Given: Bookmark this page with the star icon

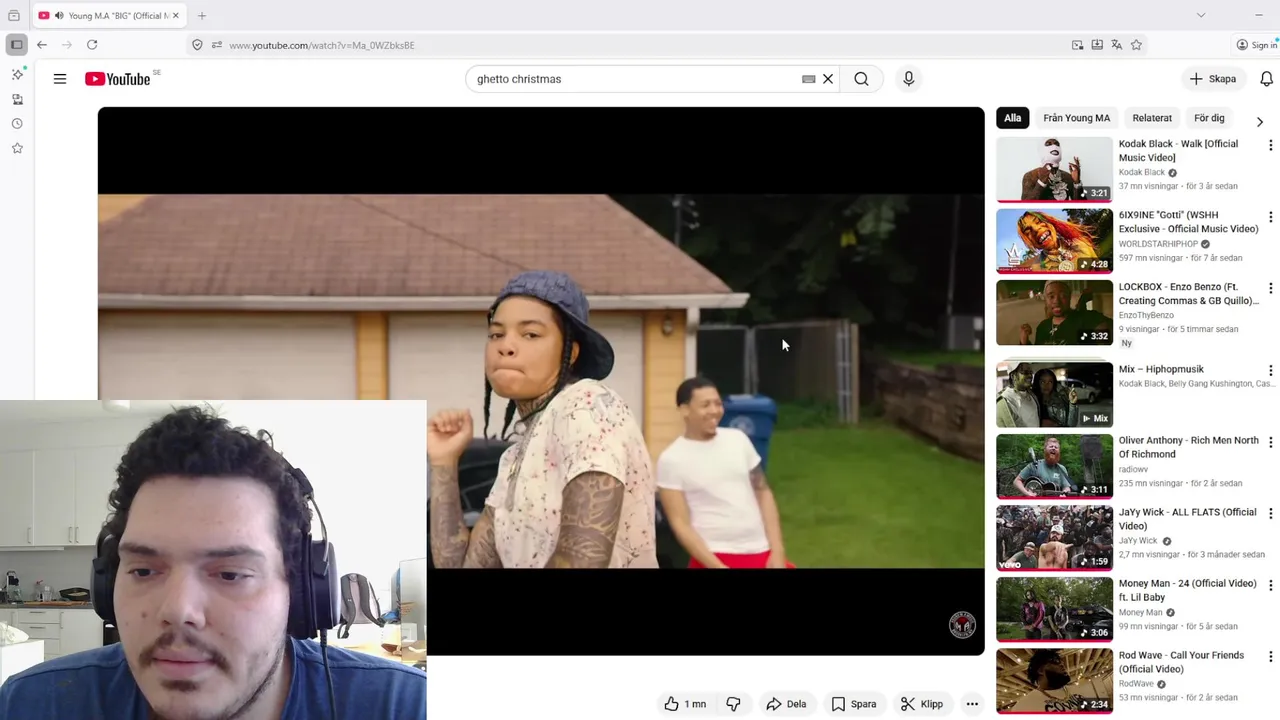Looking at the screenshot, I should [1136, 45].
